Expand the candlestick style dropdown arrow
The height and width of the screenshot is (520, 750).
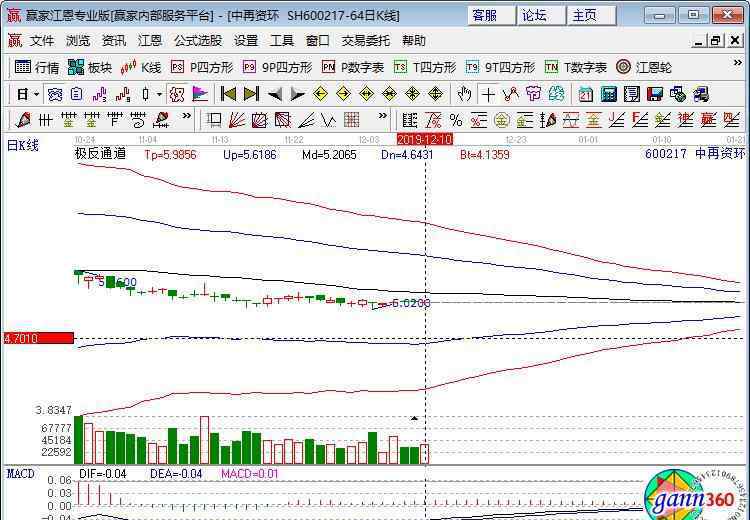click(x=159, y=94)
